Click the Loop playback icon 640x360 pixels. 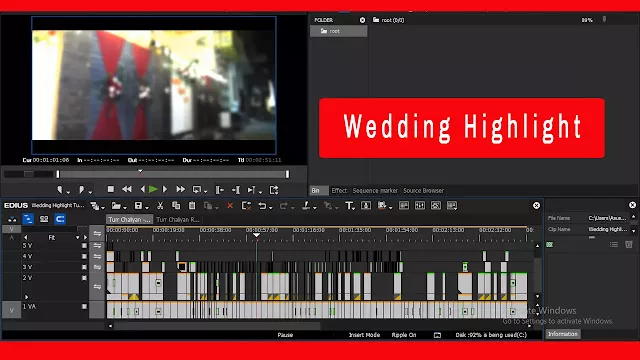click(x=197, y=190)
